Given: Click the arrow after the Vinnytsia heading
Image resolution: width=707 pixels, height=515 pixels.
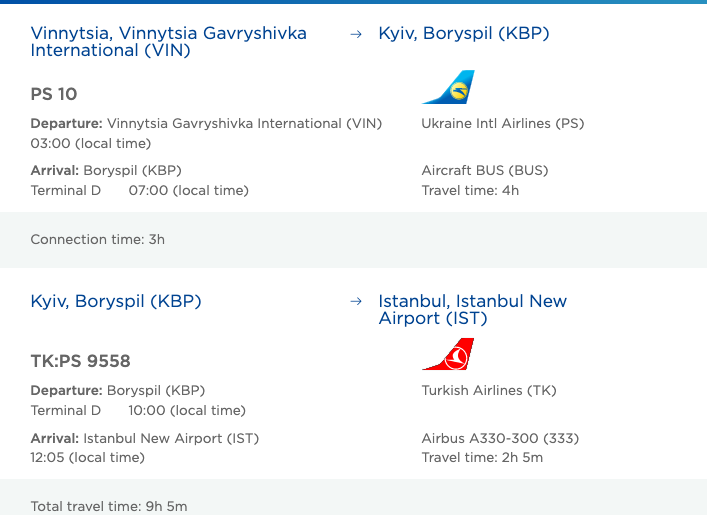Looking at the screenshot, I should pos(355,34).
